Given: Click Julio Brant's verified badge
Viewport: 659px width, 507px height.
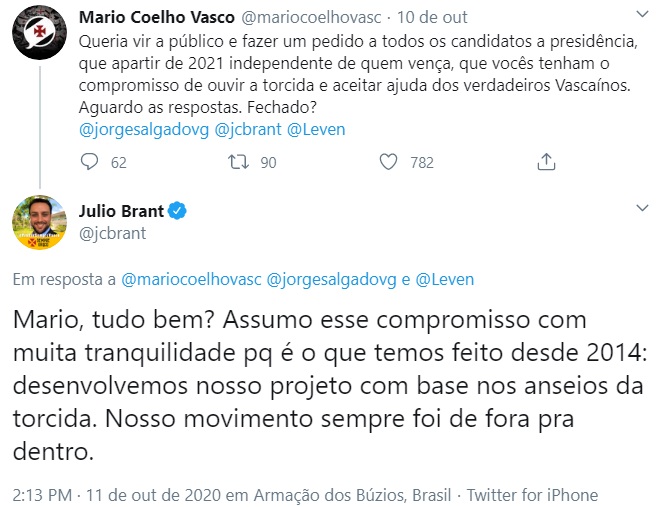Looking at the screenshot, I should point(179,211).
